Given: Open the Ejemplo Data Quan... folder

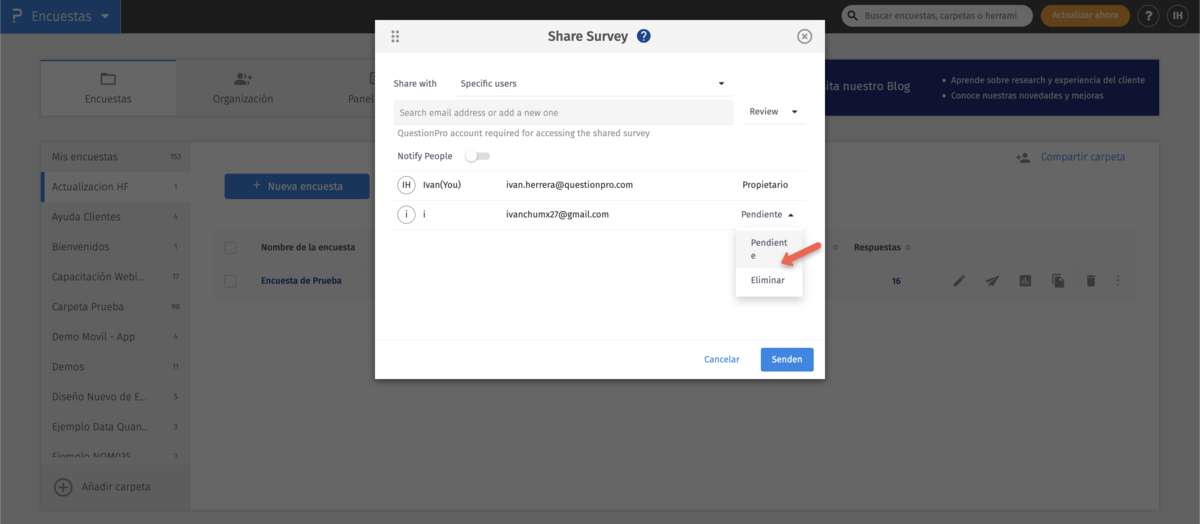Looking at the screenshot, I should [115, 427].
